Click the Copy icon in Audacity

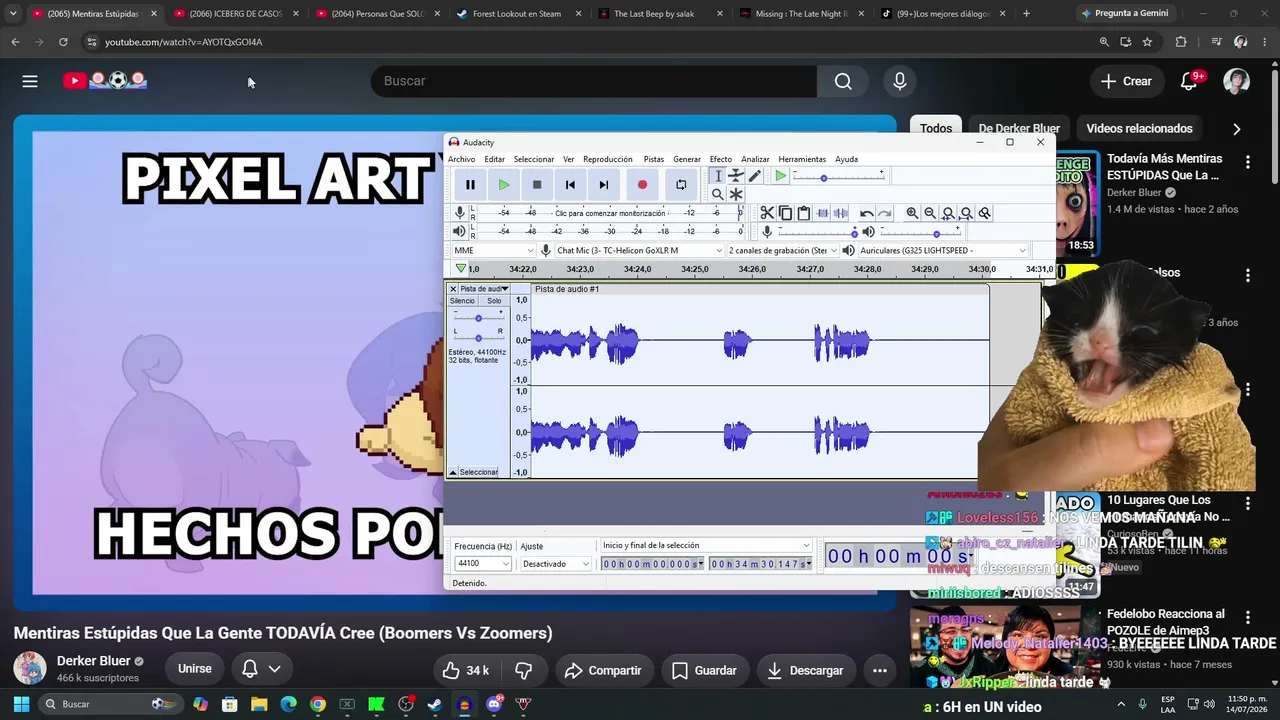[x=785, y=213]
